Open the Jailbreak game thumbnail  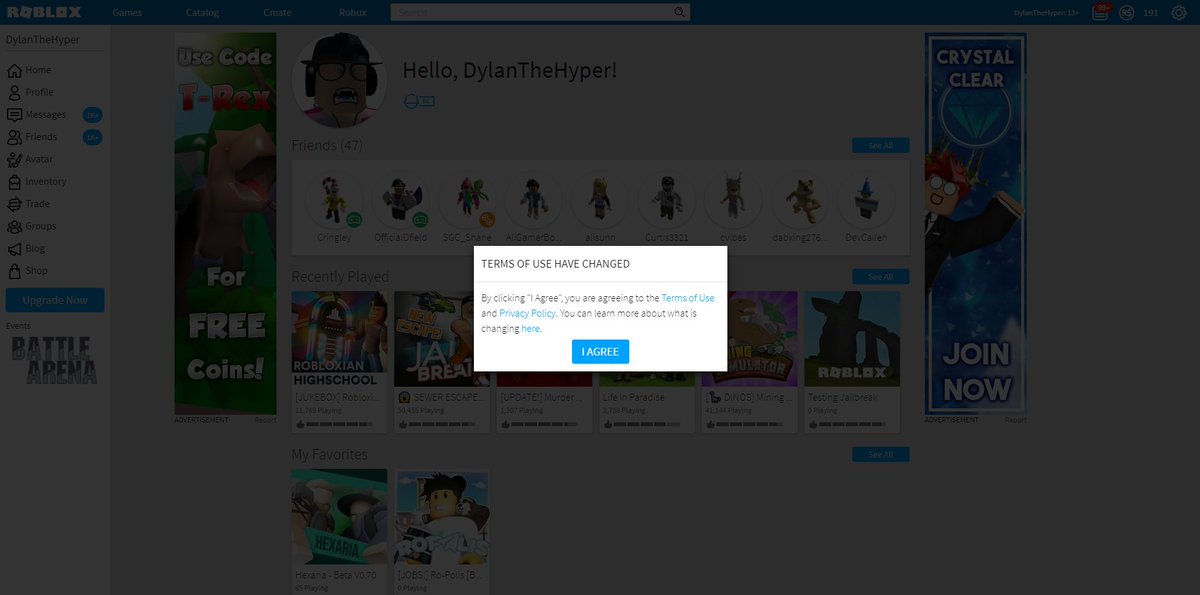tap(441, 339)
